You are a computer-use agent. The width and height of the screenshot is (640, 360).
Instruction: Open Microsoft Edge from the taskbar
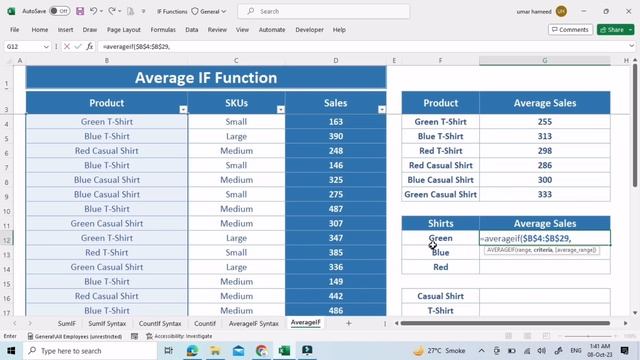coord(192,351)
